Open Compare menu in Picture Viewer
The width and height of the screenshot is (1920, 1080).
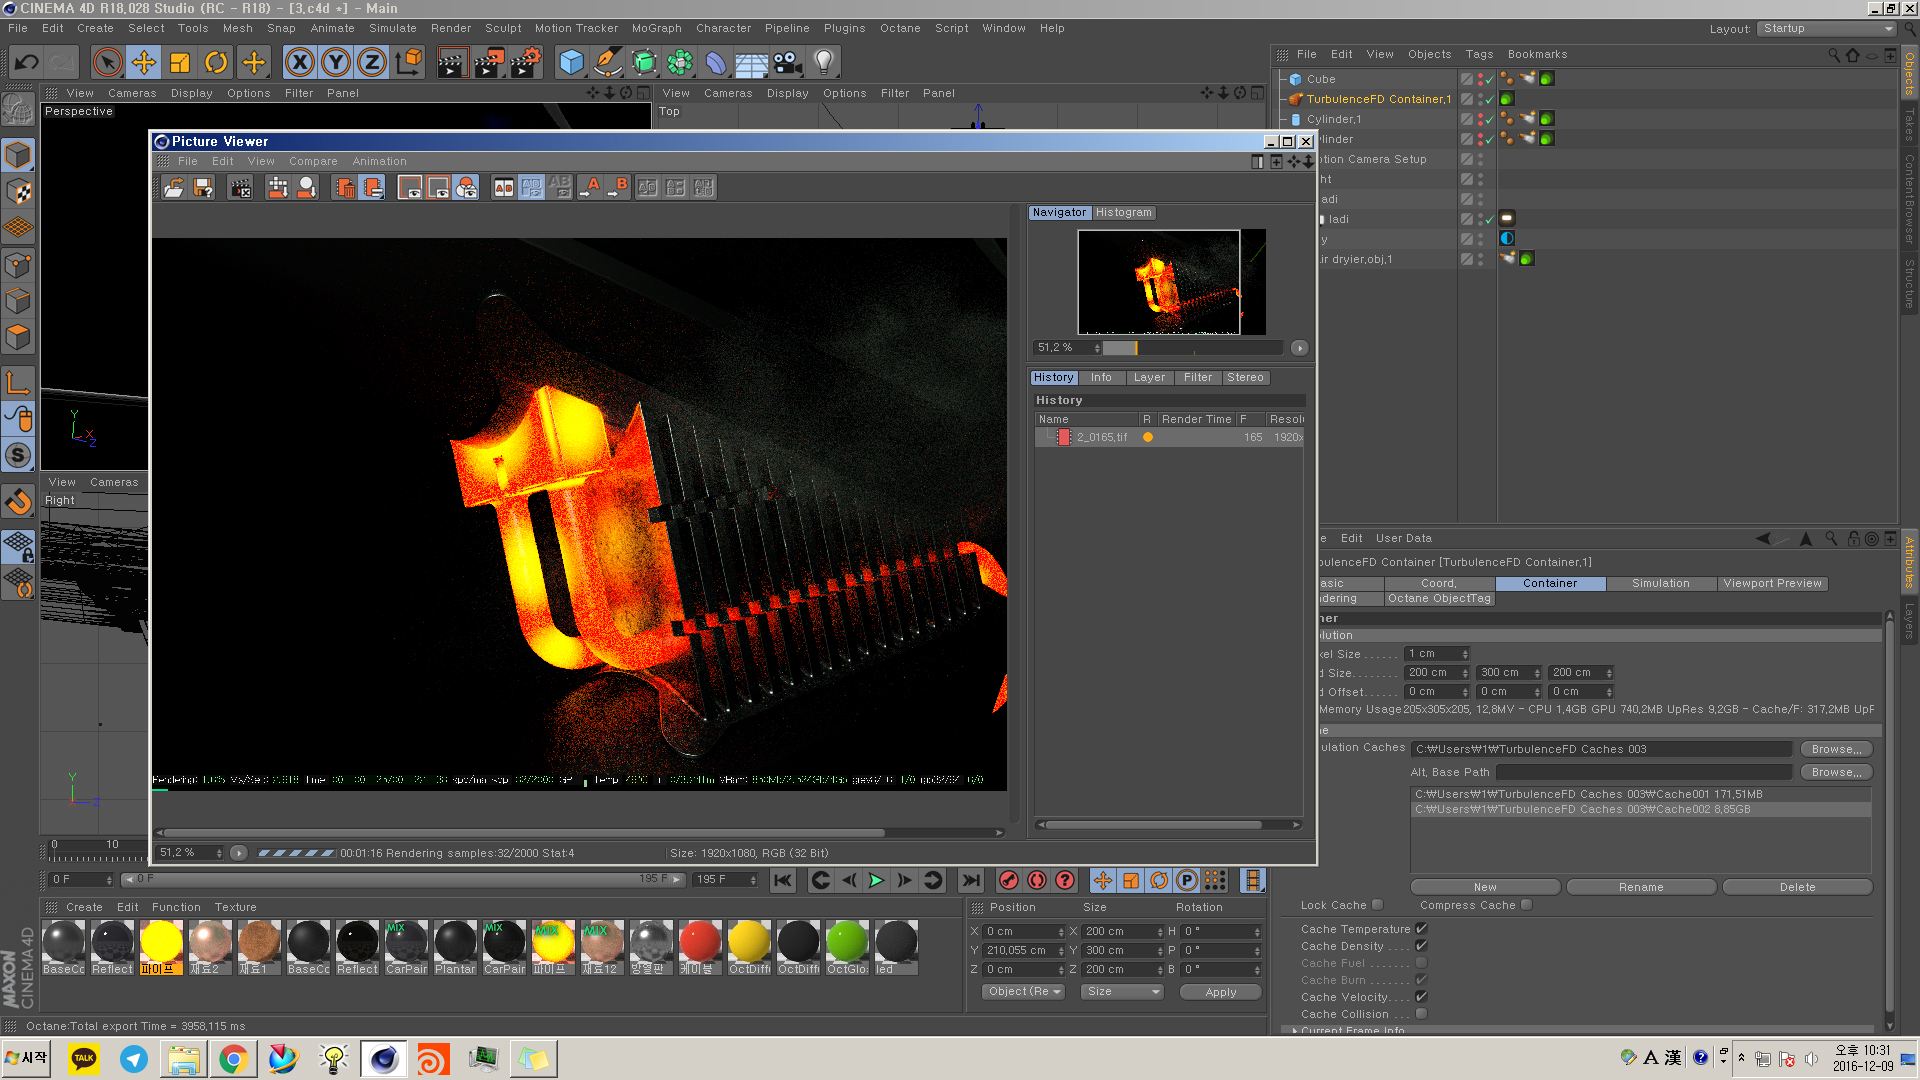[x=313, y=161]
